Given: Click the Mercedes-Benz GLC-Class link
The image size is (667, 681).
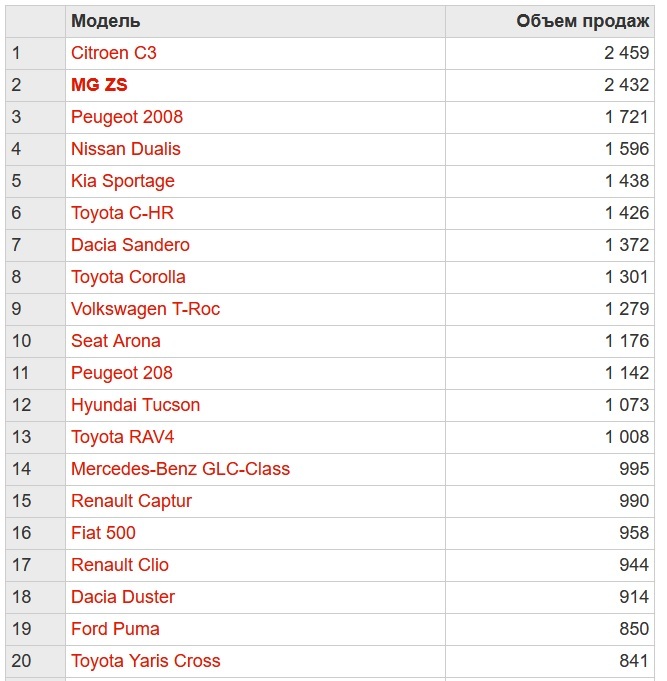Looking at the screenshot, I should point(180,469).
